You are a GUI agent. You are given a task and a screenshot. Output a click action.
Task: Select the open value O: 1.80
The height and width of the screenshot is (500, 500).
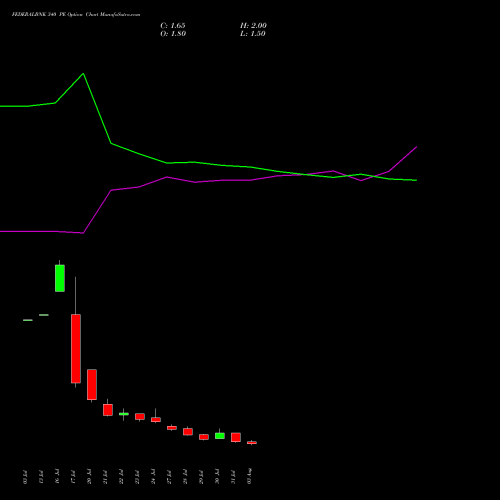point(173,34)
